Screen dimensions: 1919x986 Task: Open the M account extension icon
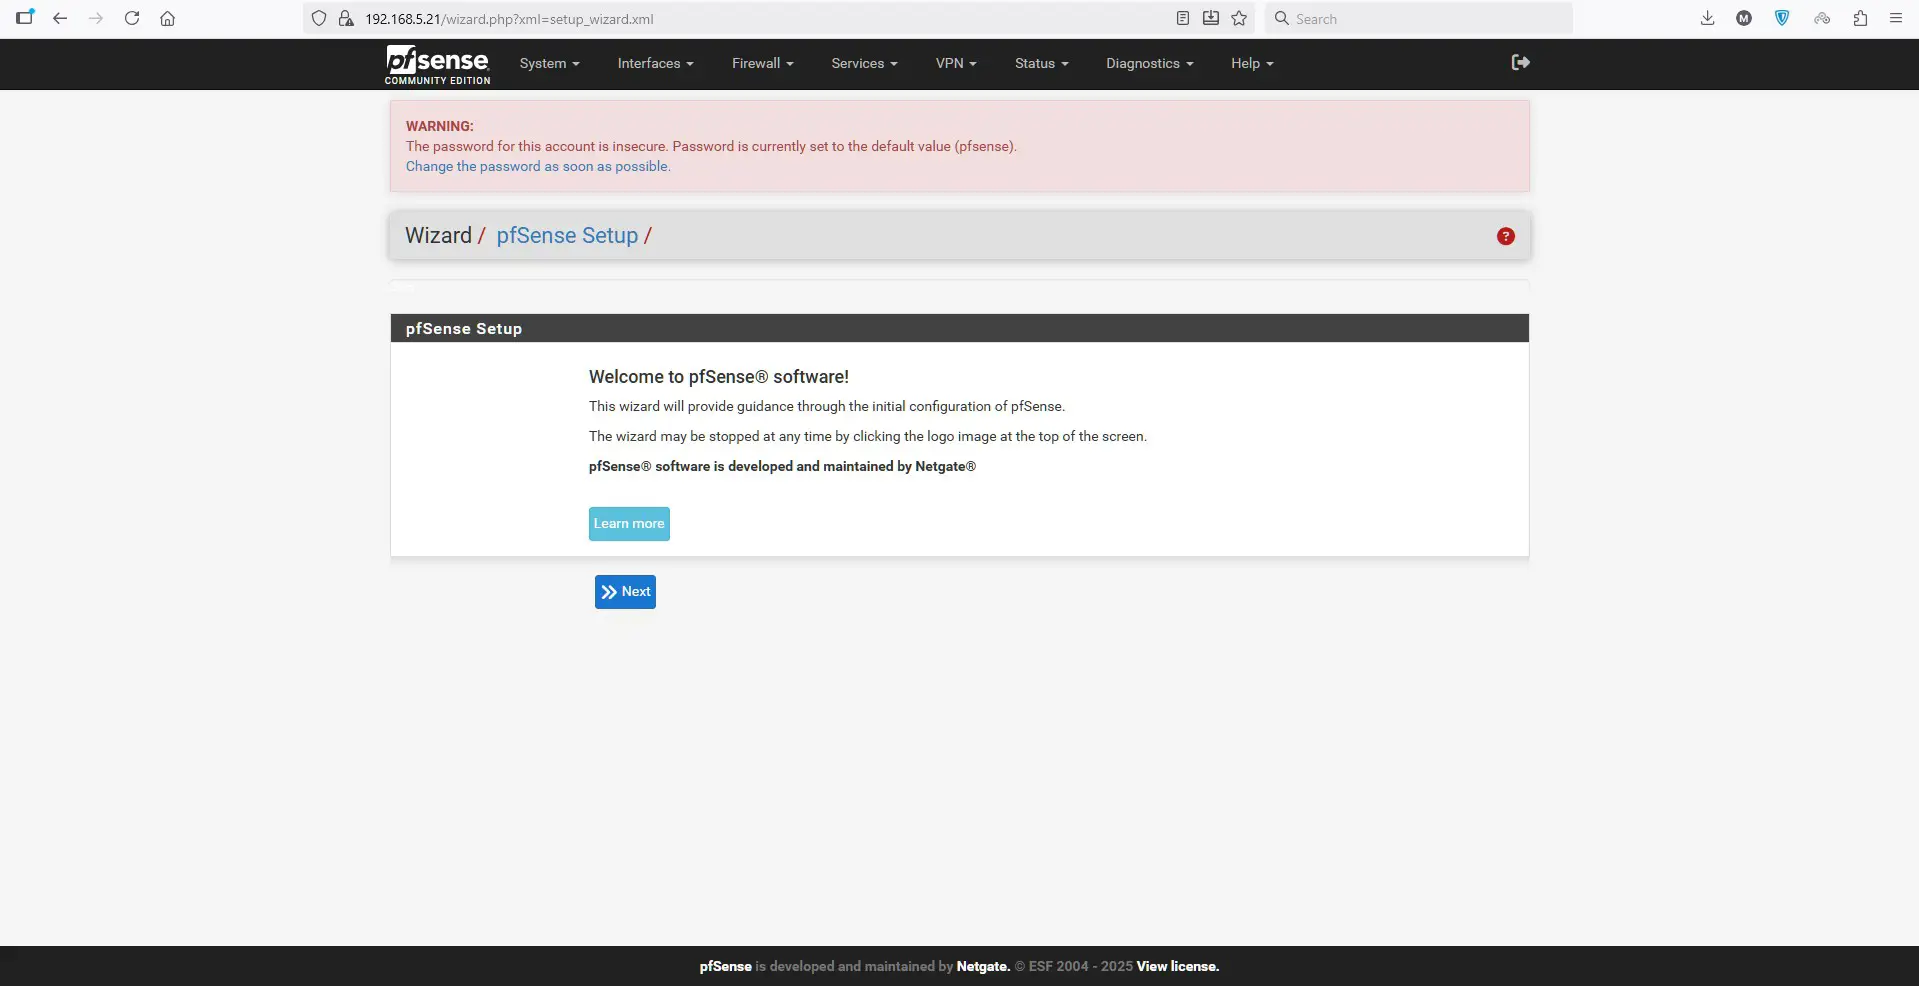(1744, 18)
